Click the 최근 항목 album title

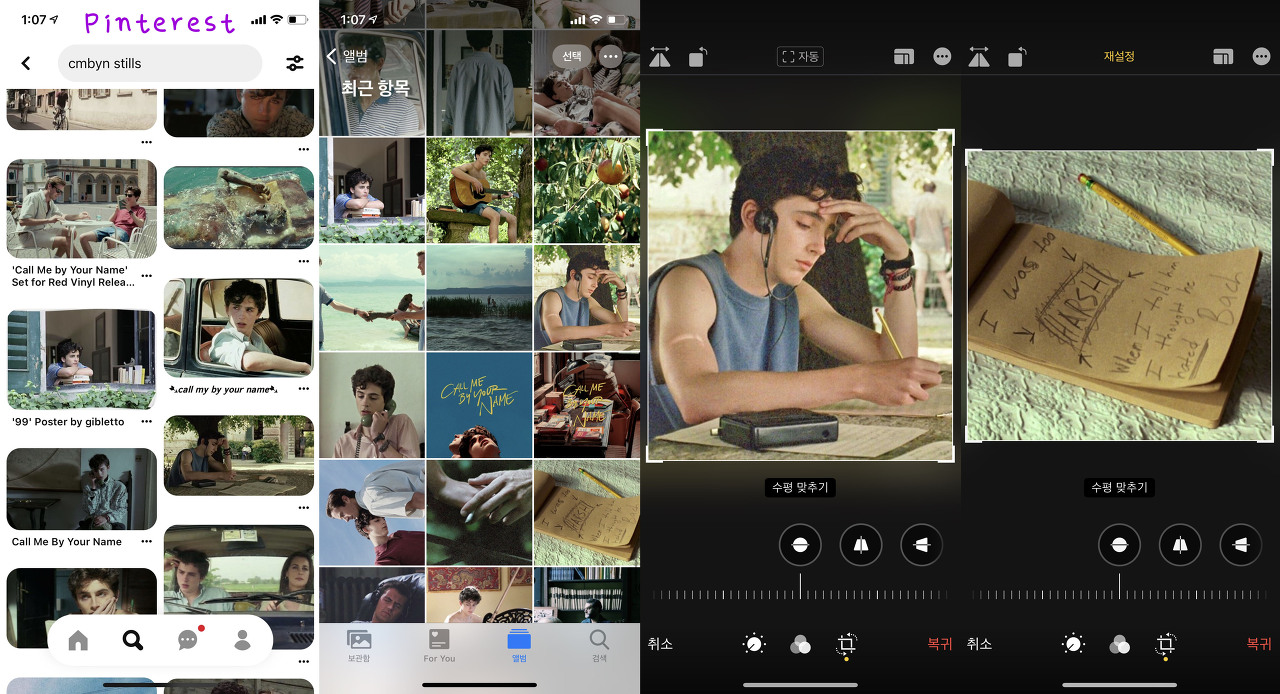click(x=375, y=88)
